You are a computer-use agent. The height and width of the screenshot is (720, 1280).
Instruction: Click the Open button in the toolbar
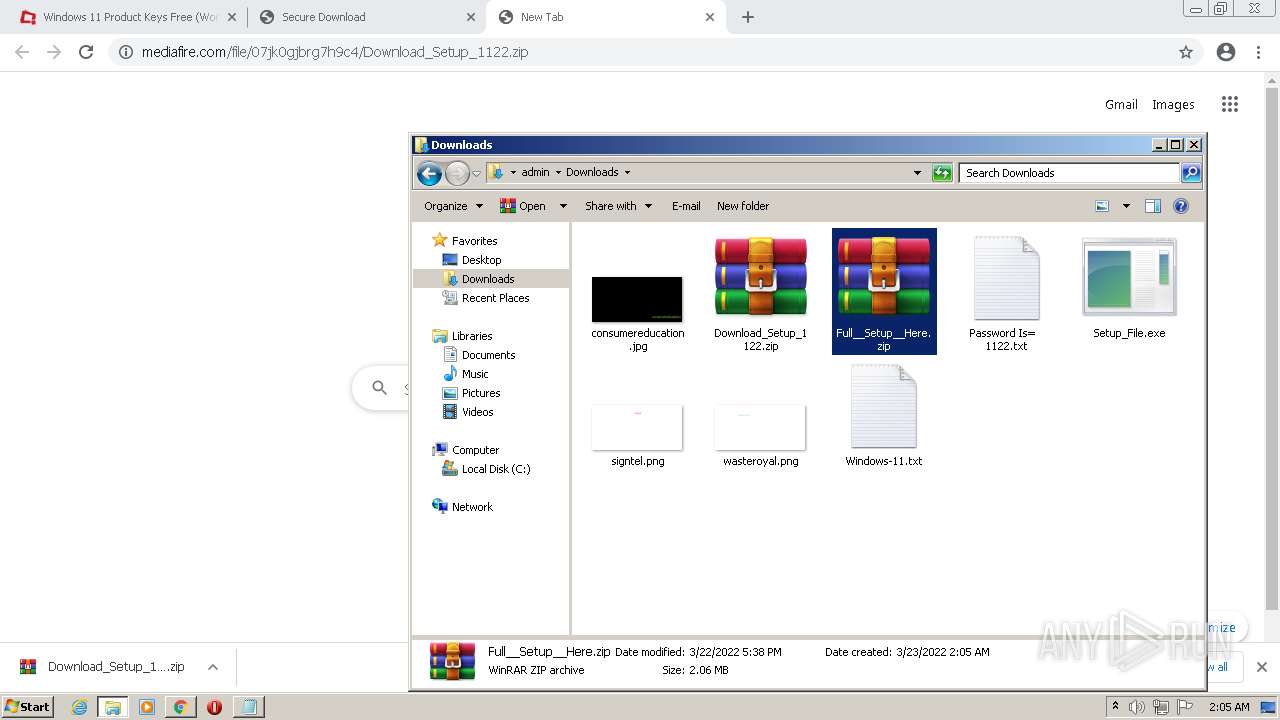click(523, 206)
